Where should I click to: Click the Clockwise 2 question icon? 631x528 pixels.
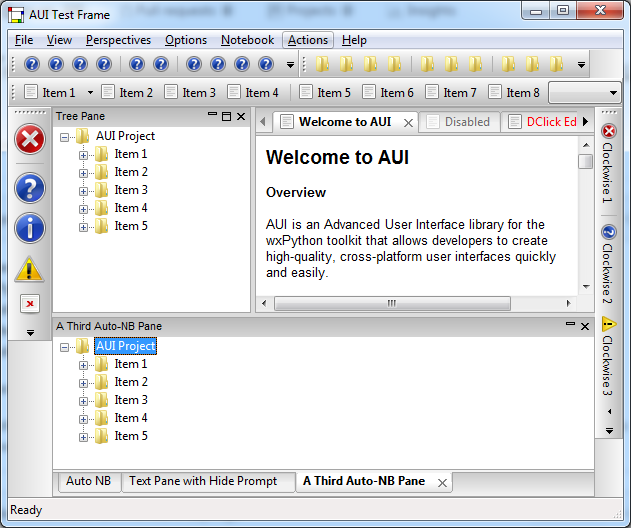point(609,232)
